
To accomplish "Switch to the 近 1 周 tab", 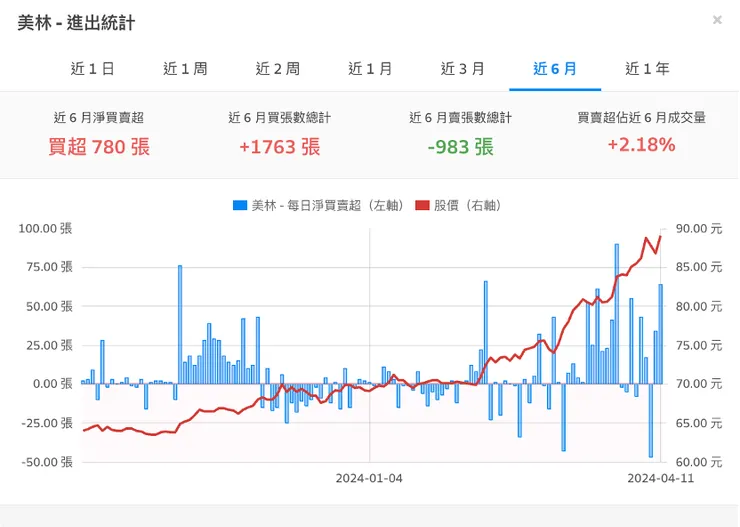I will 185,69.
